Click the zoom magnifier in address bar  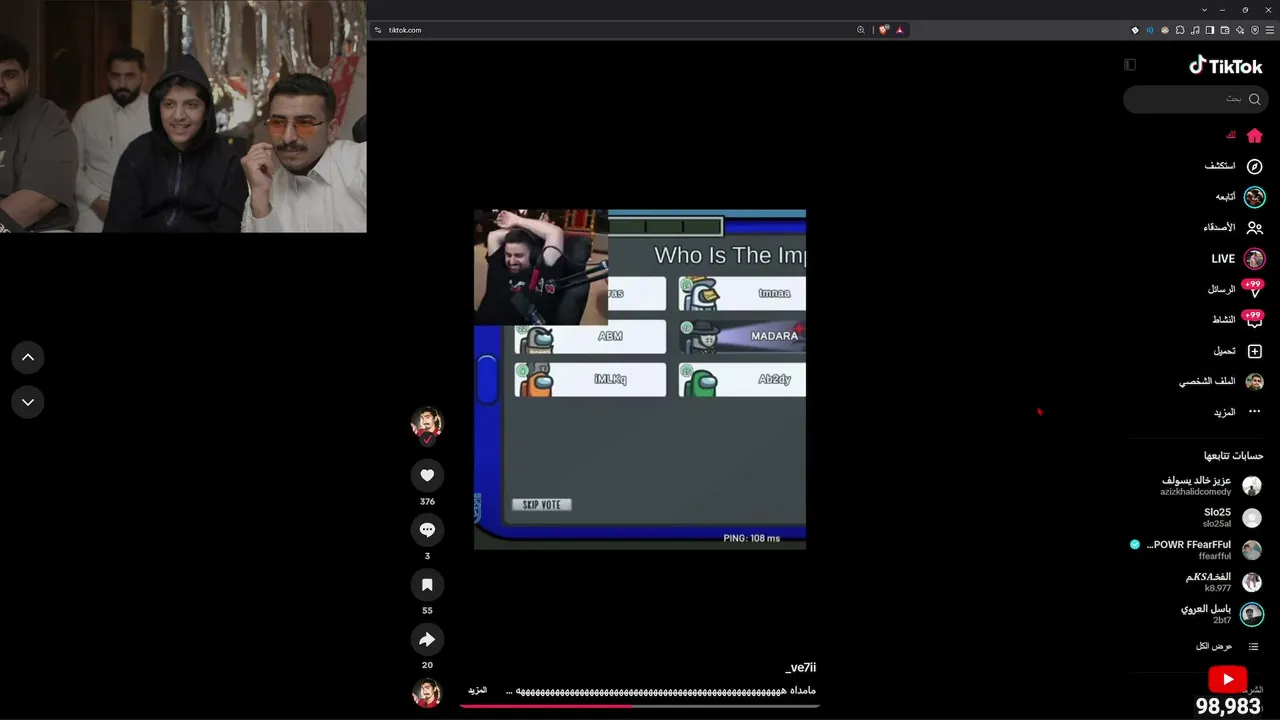click(x=861, y=30)
